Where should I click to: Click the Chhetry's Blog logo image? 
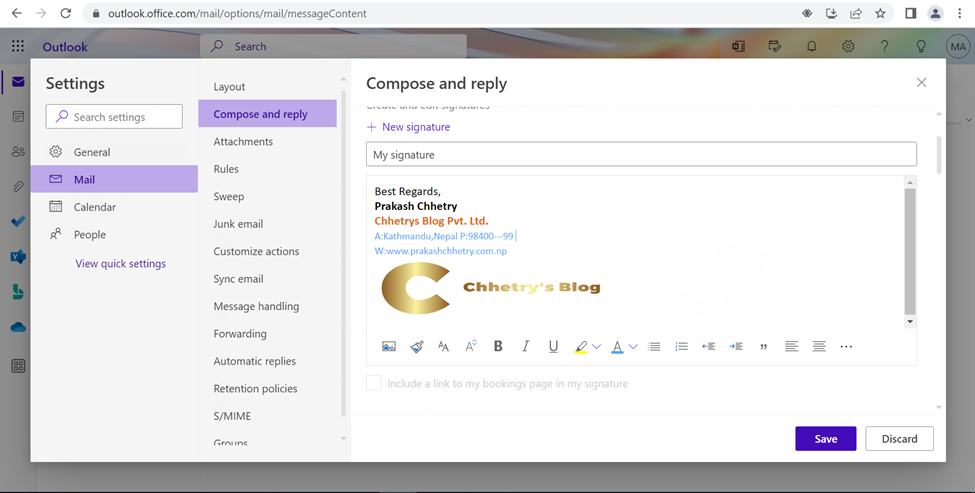(x=491, y=287)
